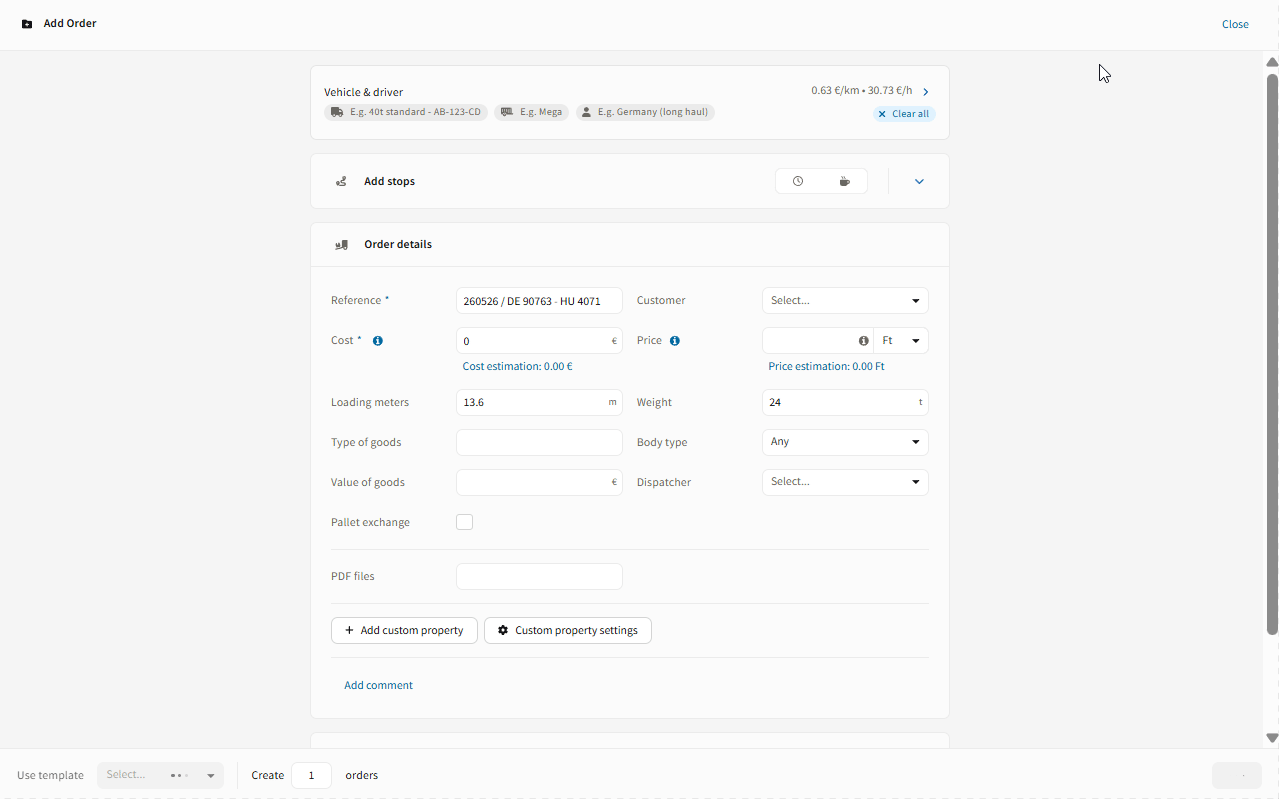The height and width of the screenshot is (799, 1279).
Task: Toggle the coffee break option in Add stops
Action: (x=845, y=181)
